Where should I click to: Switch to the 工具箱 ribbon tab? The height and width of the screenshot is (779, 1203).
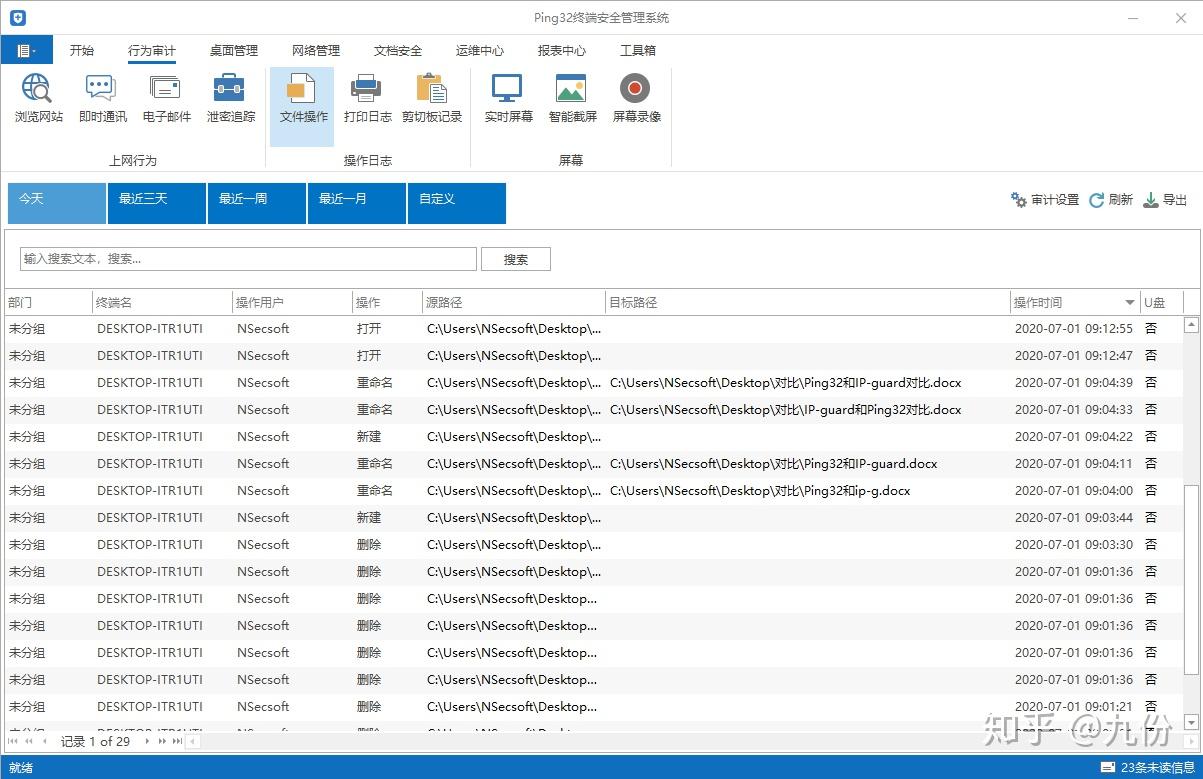tap(637, 50)
